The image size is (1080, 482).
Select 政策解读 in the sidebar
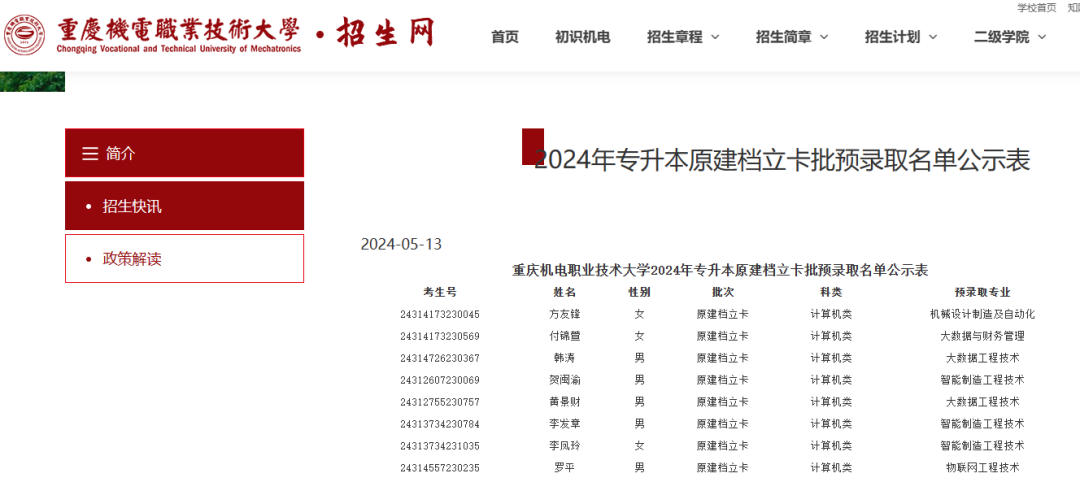coord(185,259)
